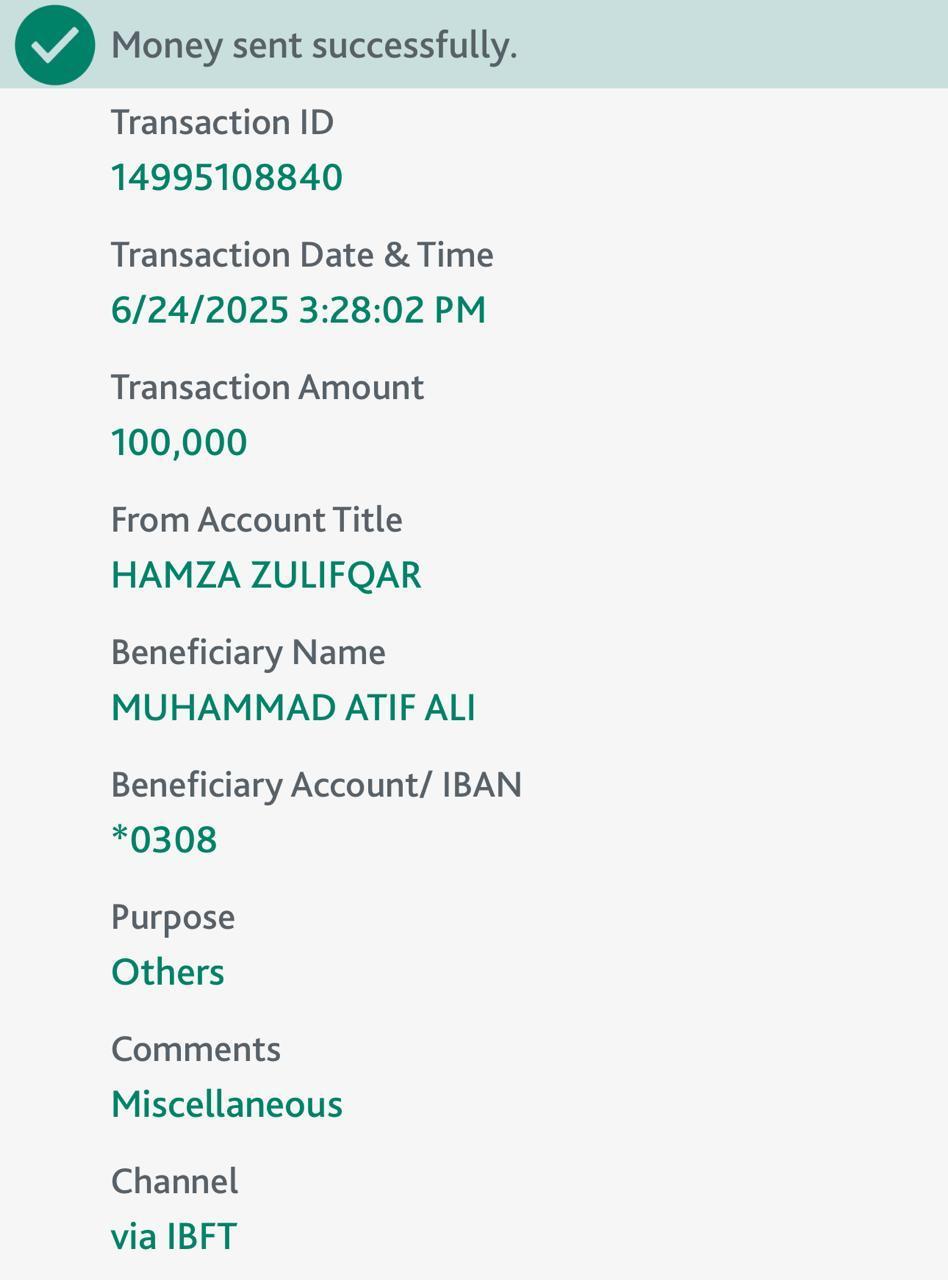This screenshot has height=1280, width=948.
Task: Select the 100,000 amount value
Action: 179,442
